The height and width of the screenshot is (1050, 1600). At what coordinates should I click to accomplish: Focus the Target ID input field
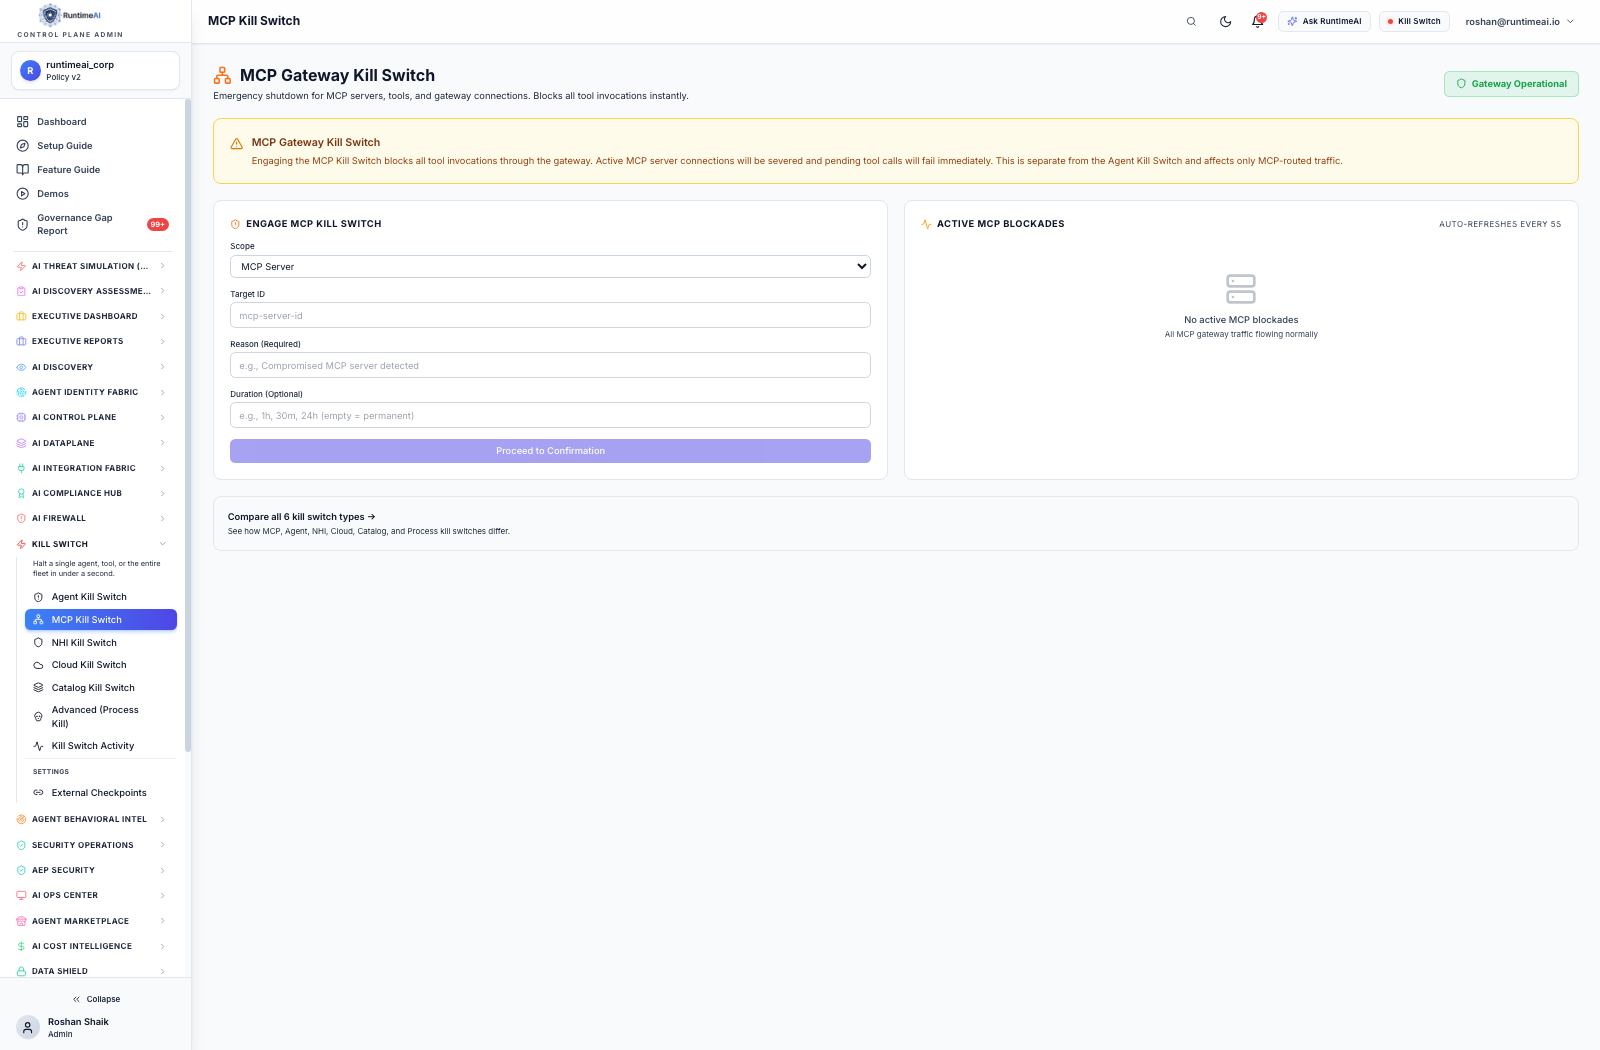[x=550, y=315]
